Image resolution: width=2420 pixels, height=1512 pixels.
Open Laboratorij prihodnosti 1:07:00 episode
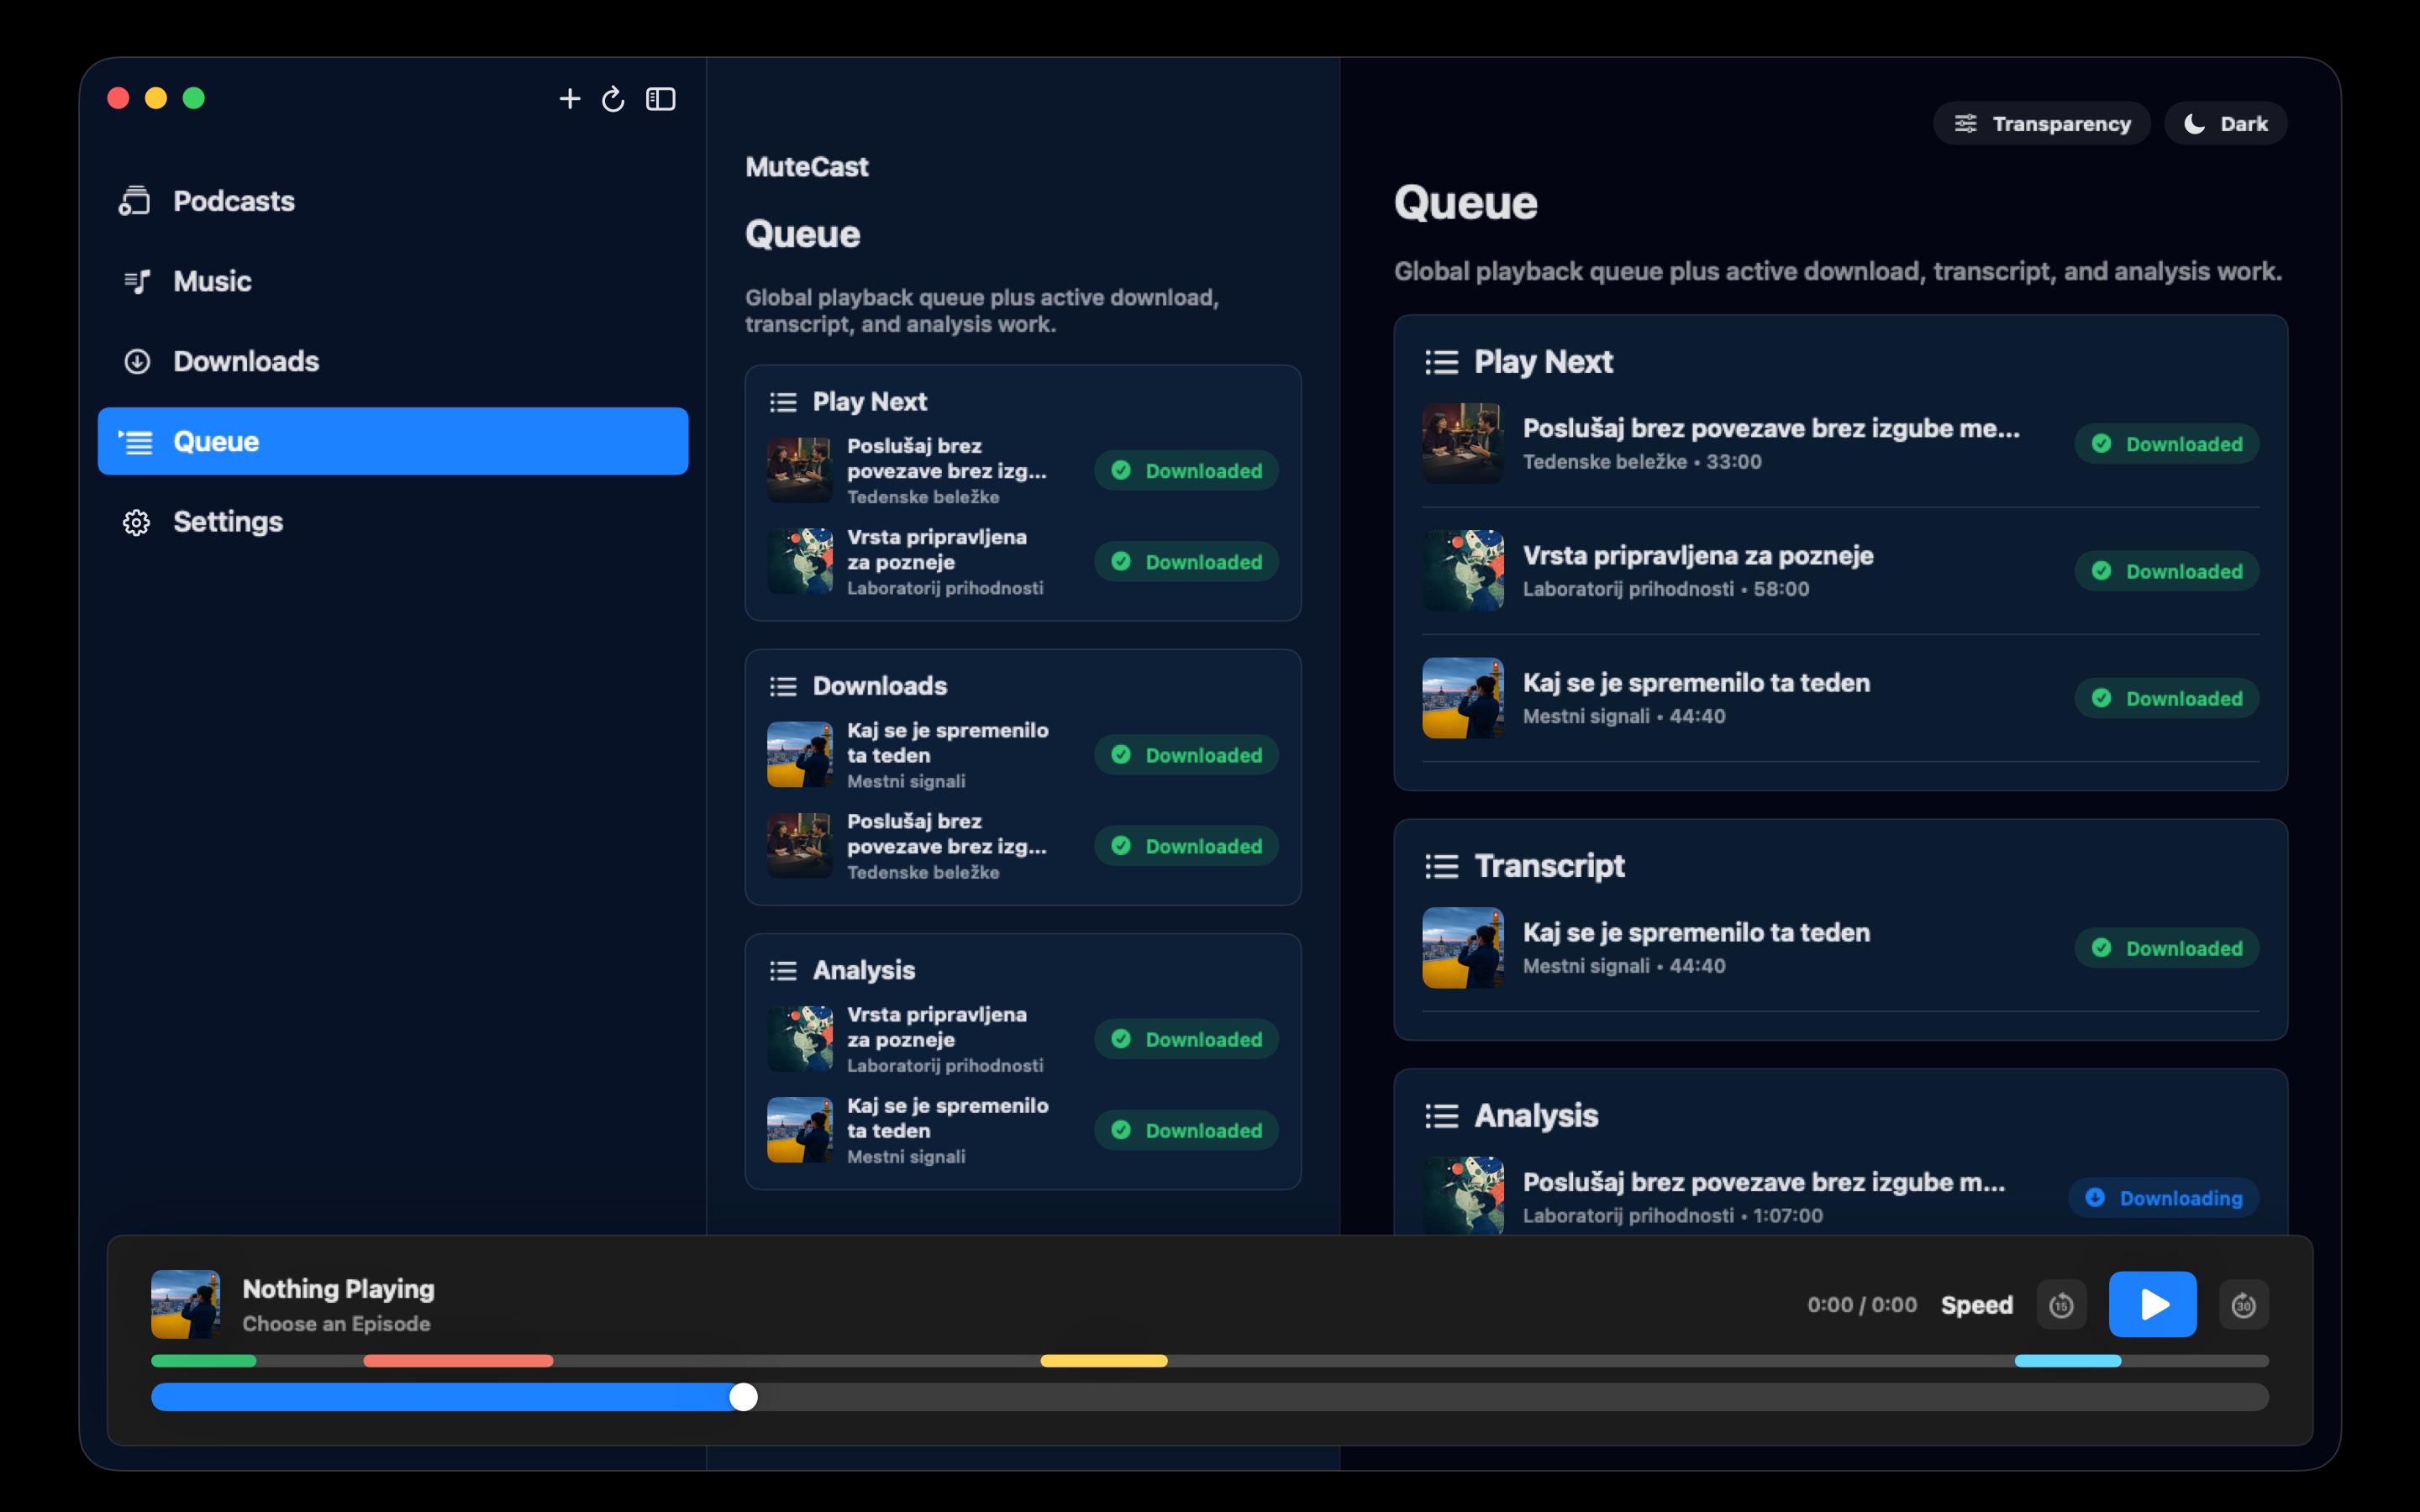[1840, 1196]
